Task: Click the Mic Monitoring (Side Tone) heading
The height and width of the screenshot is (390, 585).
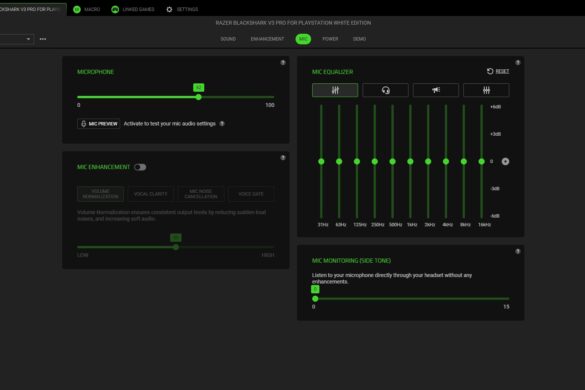Action: [x=351, y=260]
